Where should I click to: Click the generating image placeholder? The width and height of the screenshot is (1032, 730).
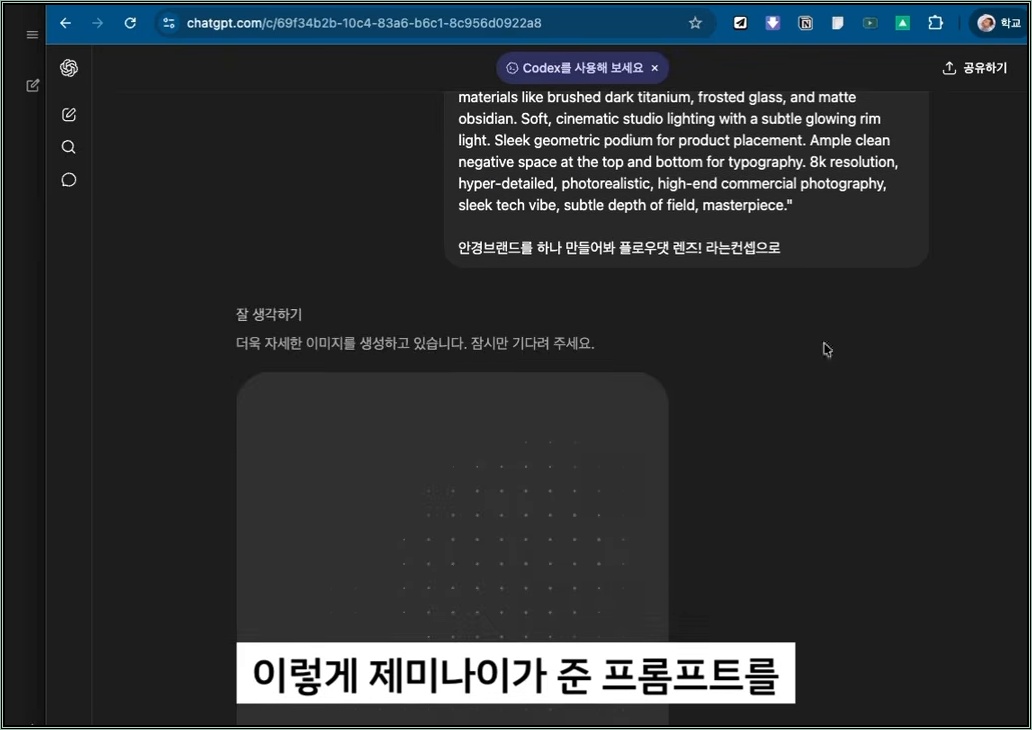click(452, 548)
